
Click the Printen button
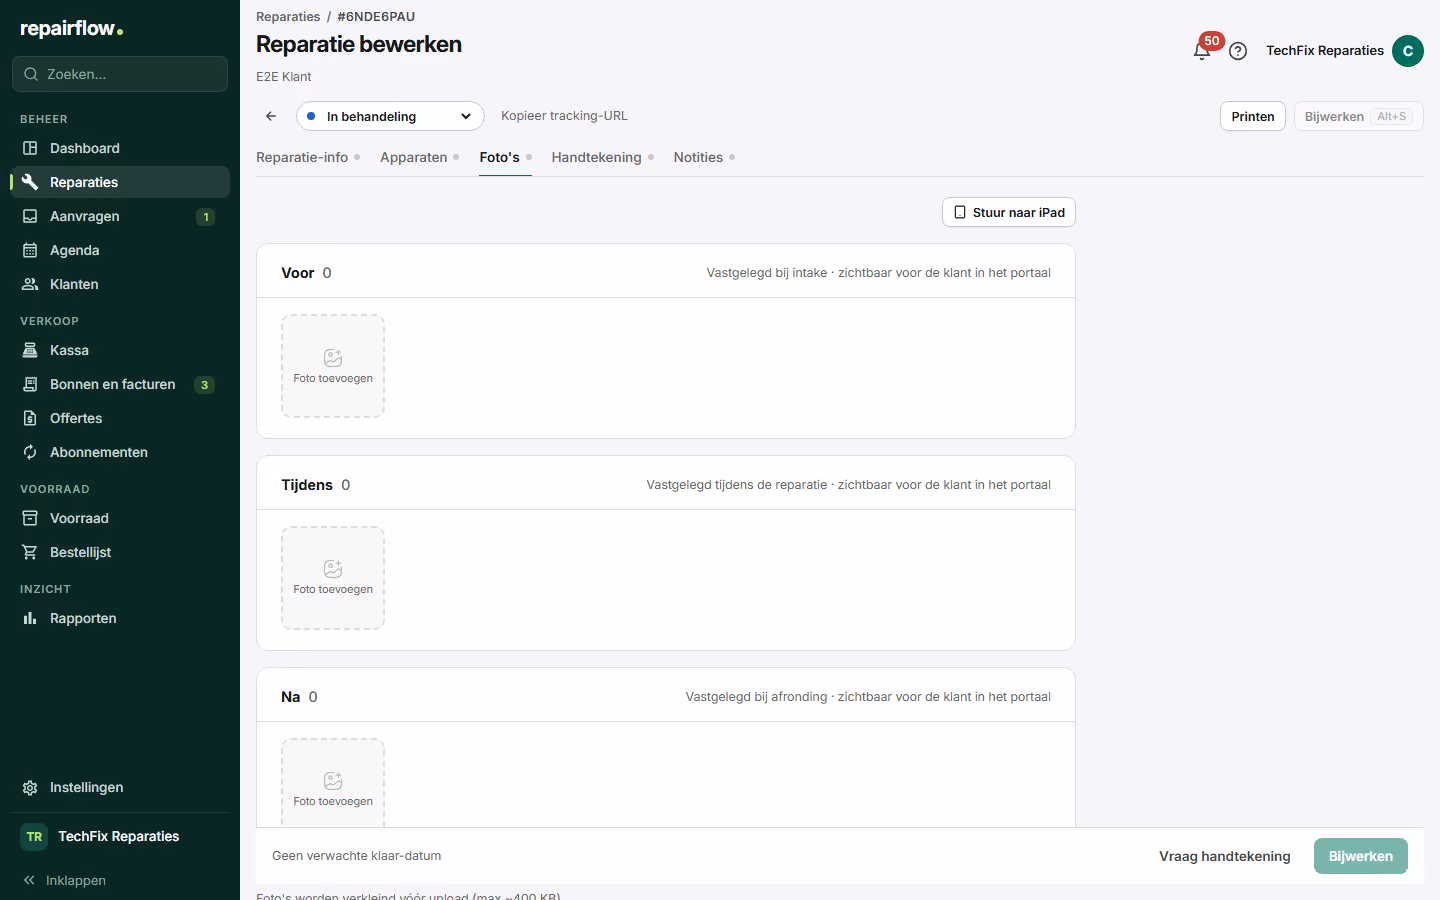click(x=1253, y=116)
